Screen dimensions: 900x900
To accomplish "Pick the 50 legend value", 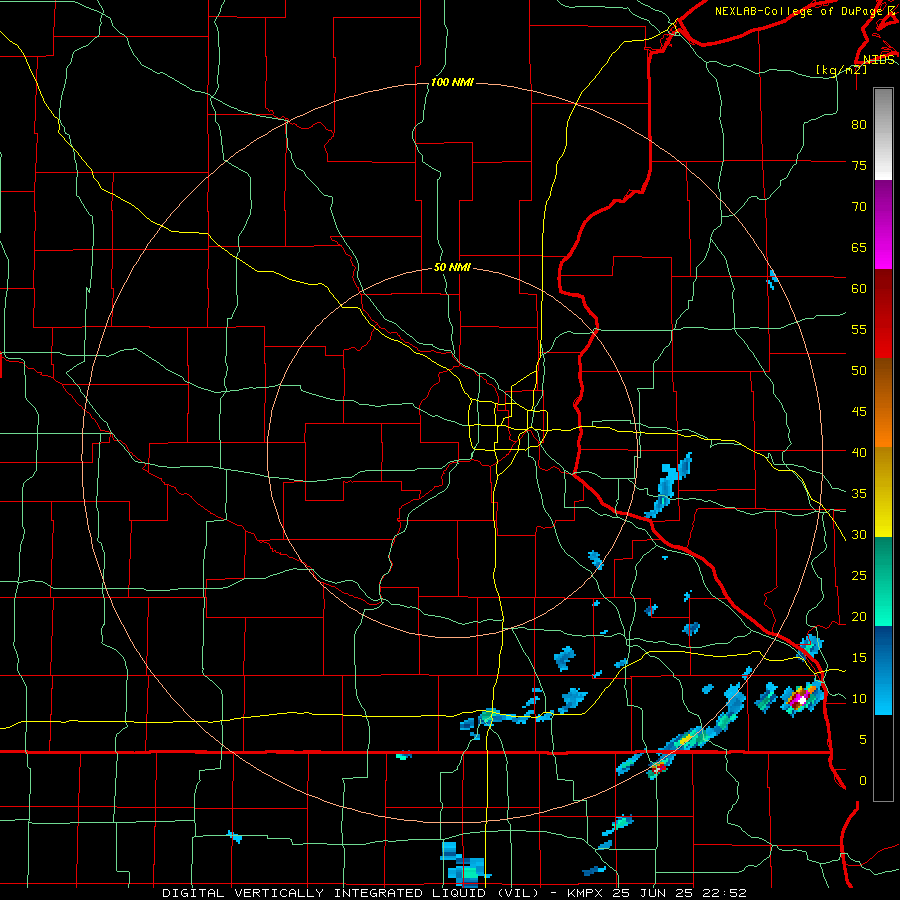I will (x=859, y=370).
